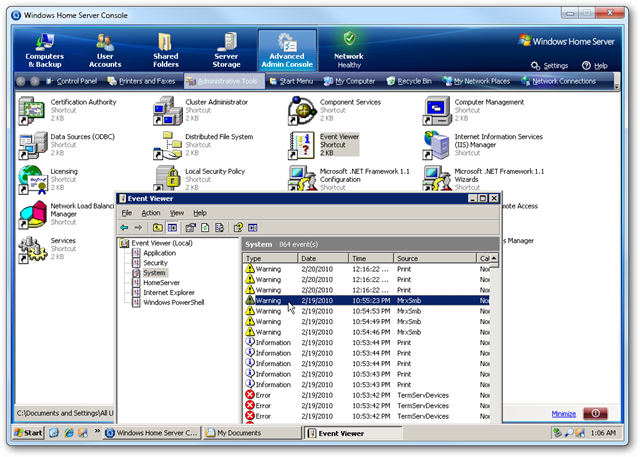This screenshot has height=457, width=640.
Task: Select .NET Framework 1.1 Configuration icon
Action: [302, 179]
